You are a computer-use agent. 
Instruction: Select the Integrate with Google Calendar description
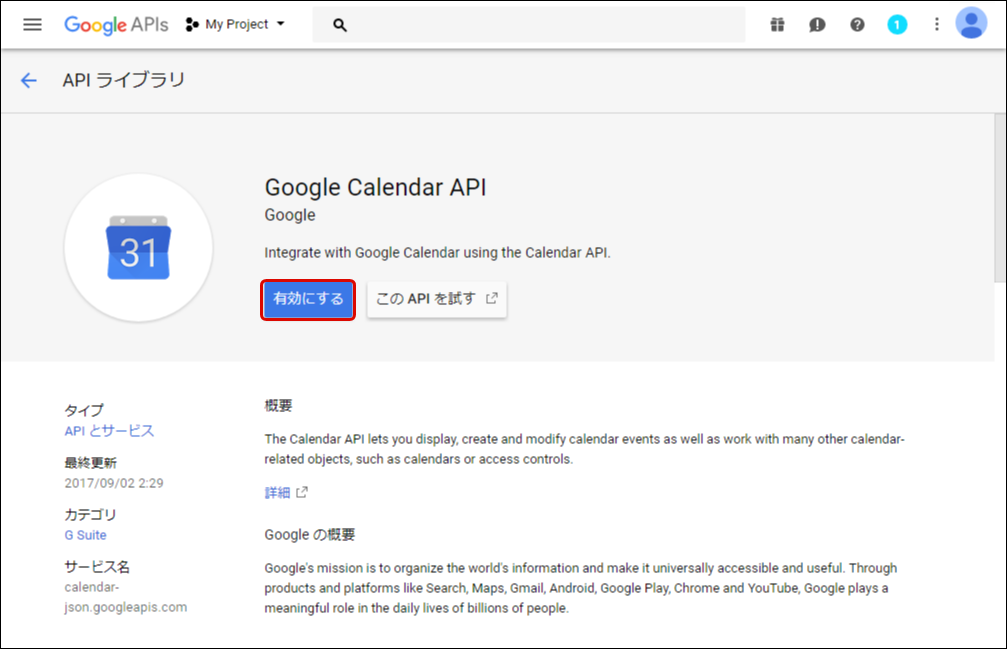coord(438,253)
